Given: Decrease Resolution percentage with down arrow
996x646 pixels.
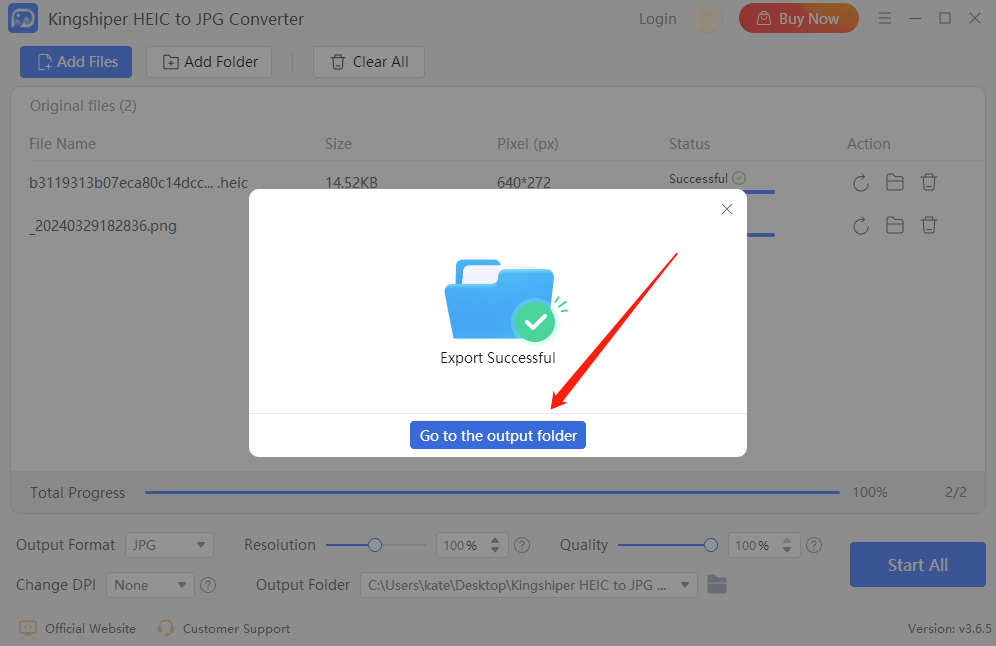Looking at the screenshot, I should coord(495,549).
